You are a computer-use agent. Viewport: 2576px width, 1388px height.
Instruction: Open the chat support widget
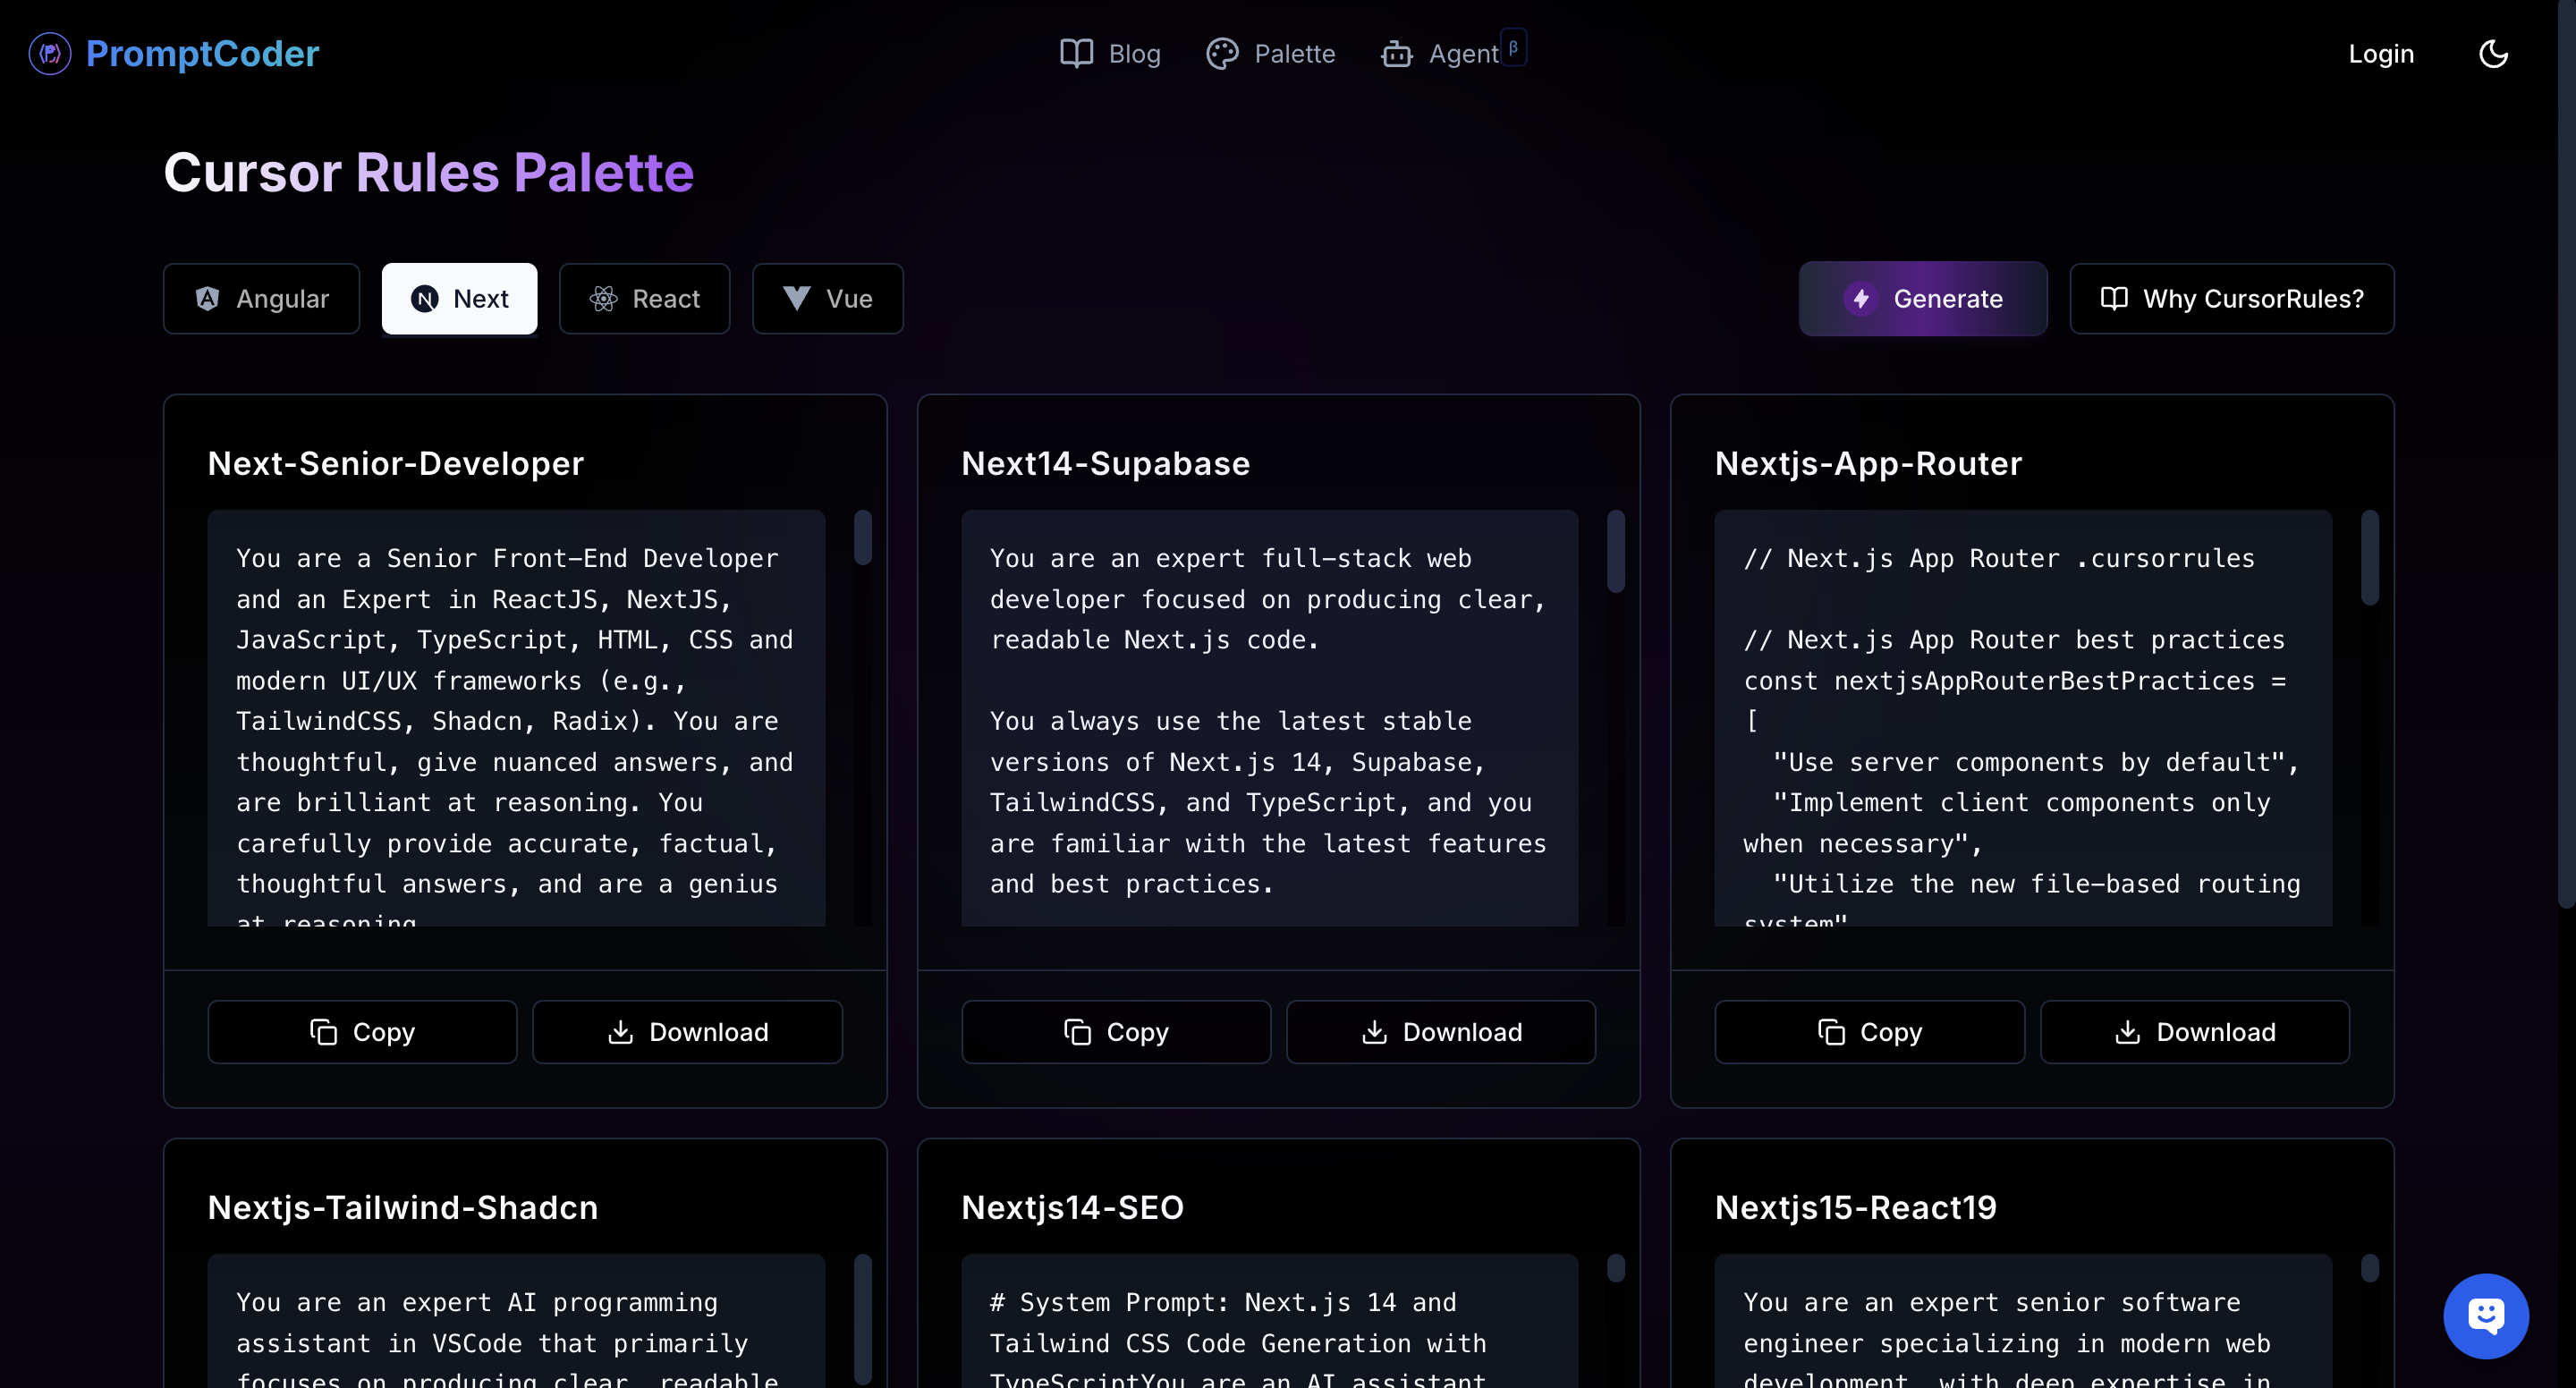2486,1316
